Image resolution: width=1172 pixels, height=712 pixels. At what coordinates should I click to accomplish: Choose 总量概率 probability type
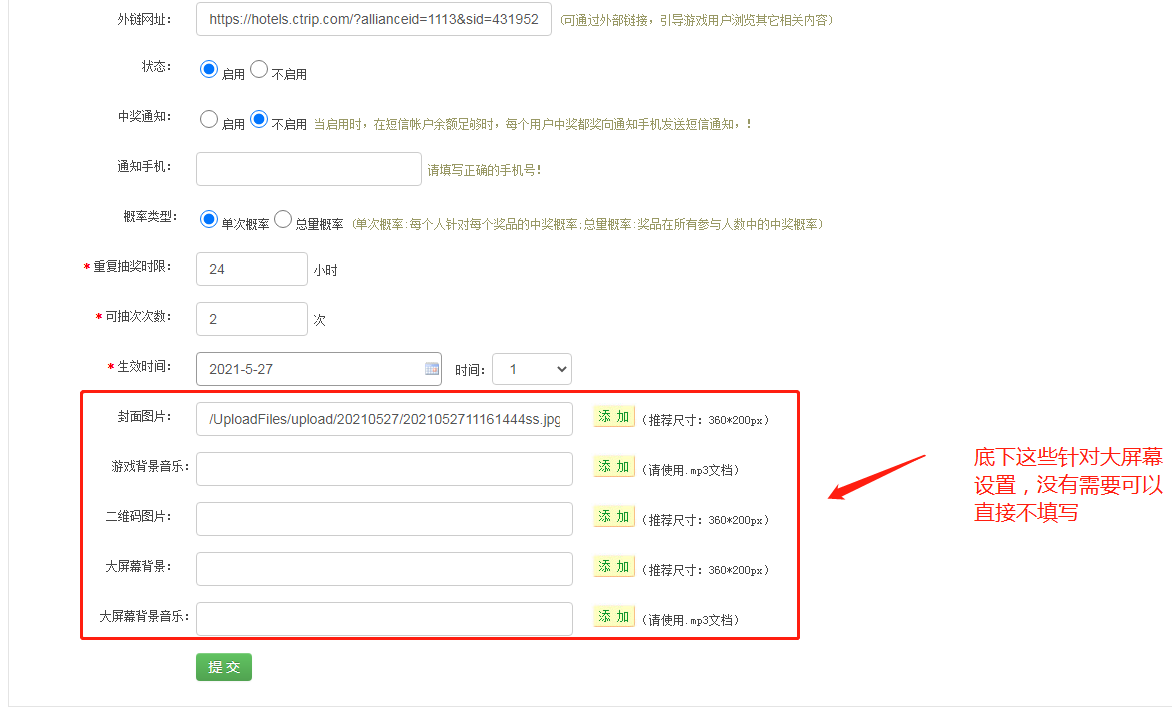pyautogui.click(x=283, y=219)
